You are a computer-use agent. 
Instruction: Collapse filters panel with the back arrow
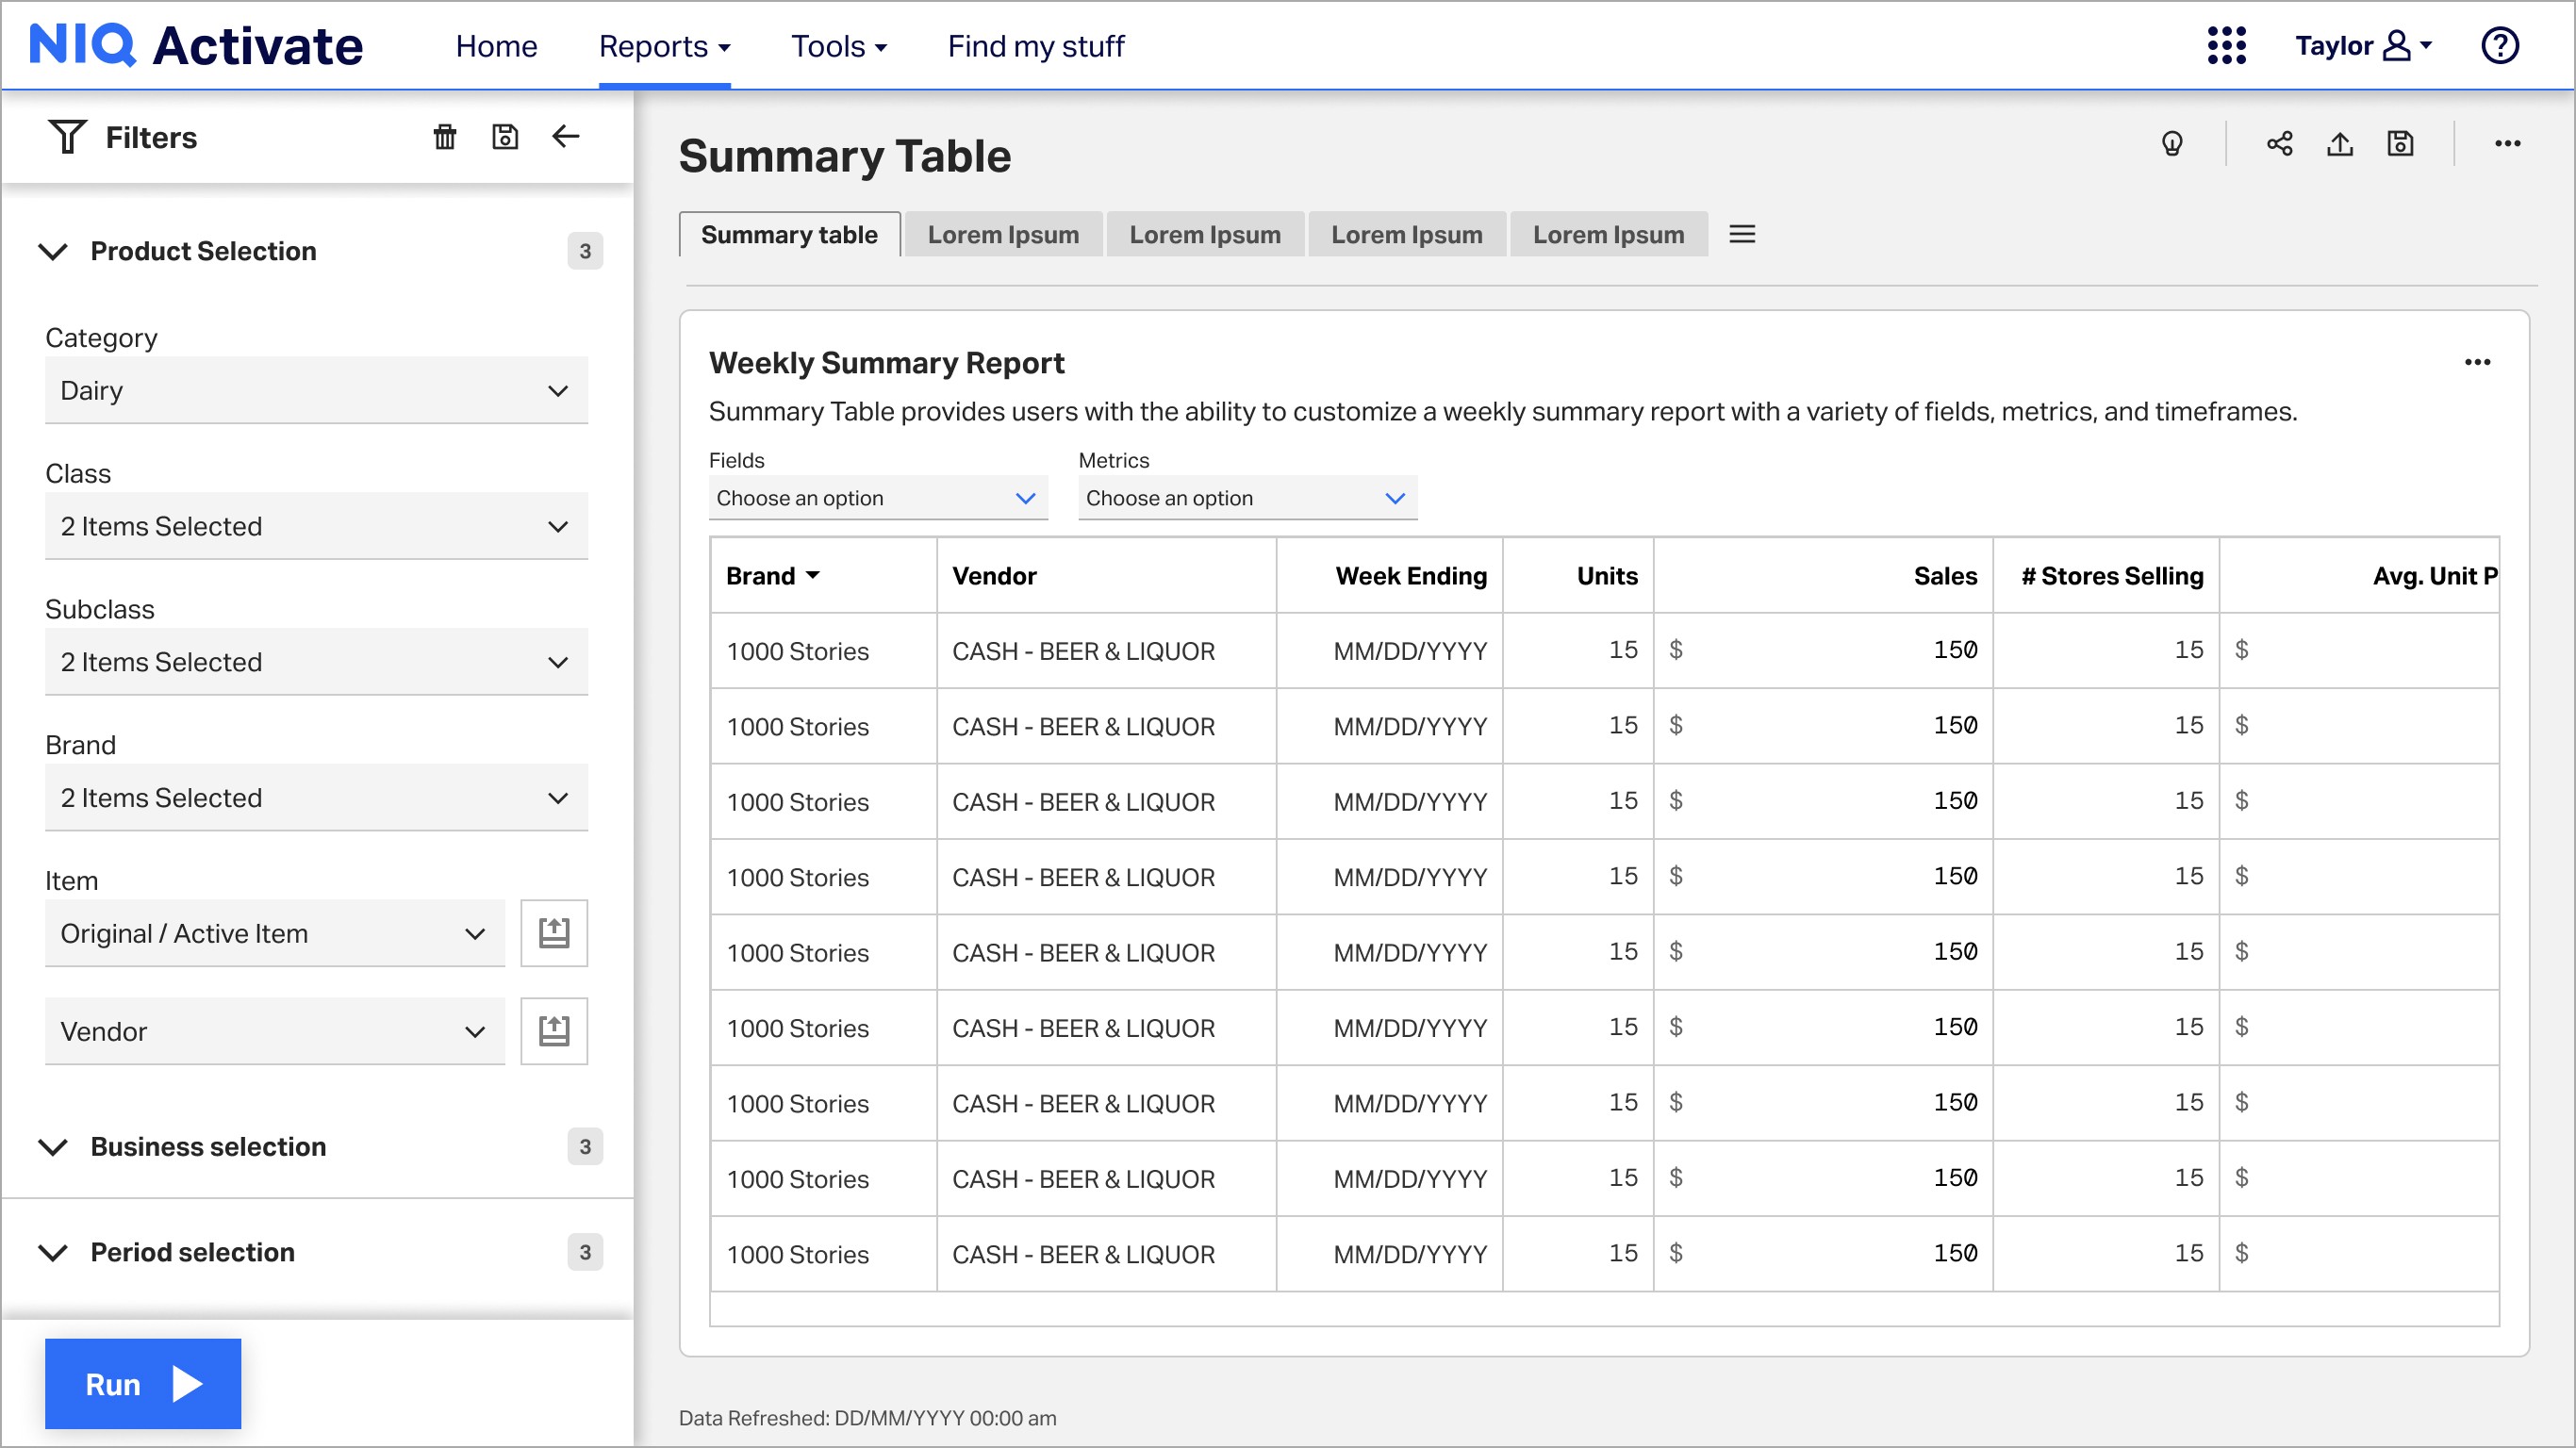pyautogui.click(x=566, y=137)
